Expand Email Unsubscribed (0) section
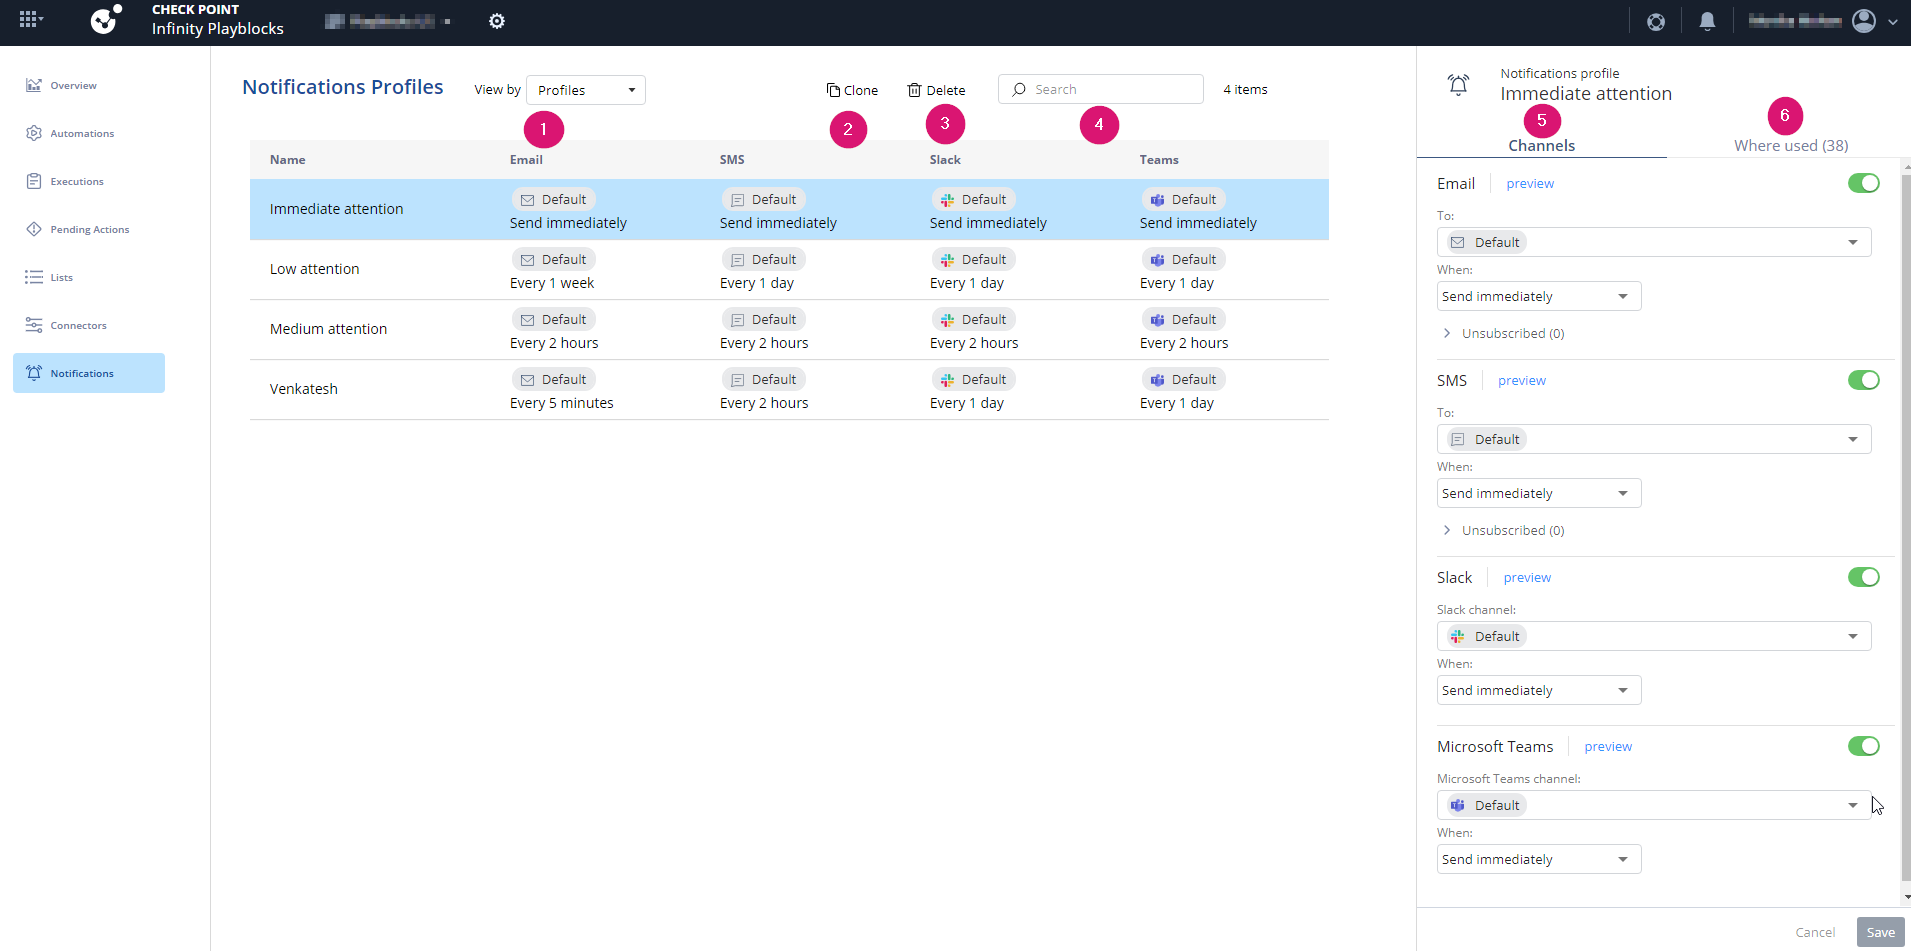1911x951 pixels. point(1504,333)
